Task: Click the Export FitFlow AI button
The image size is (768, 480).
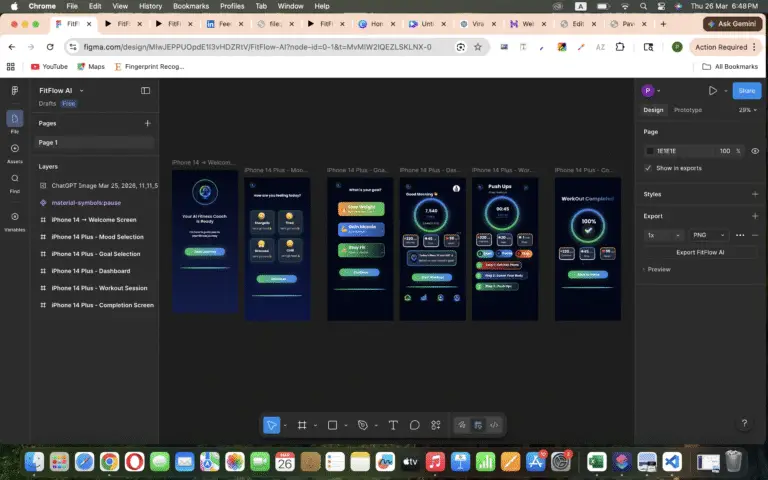Action: pos(700,252)
